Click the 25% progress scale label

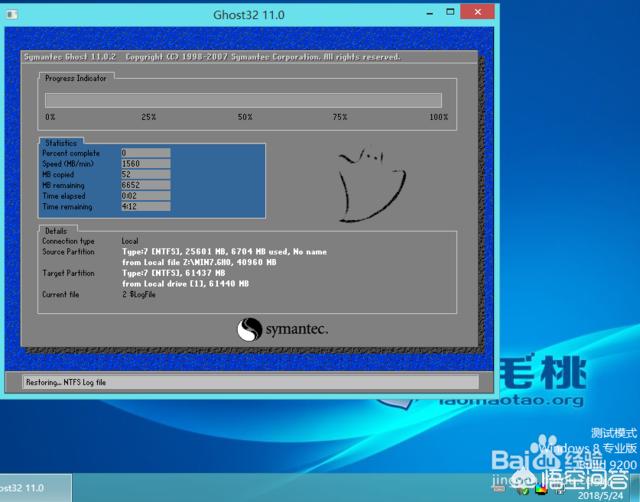click(x=149, y=117)
